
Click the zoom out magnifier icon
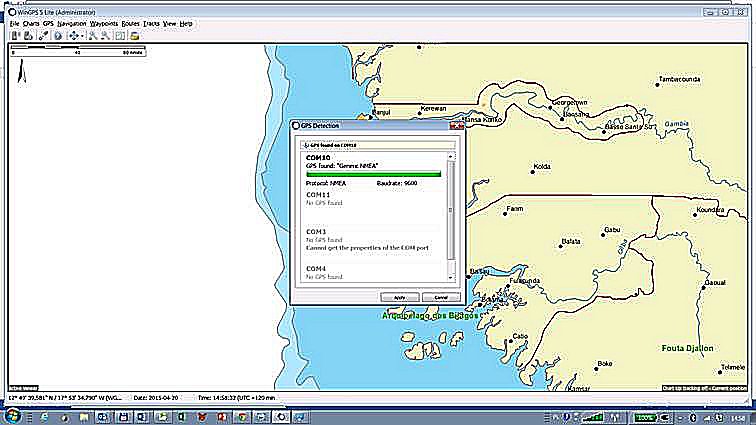[x=105, y=35]
